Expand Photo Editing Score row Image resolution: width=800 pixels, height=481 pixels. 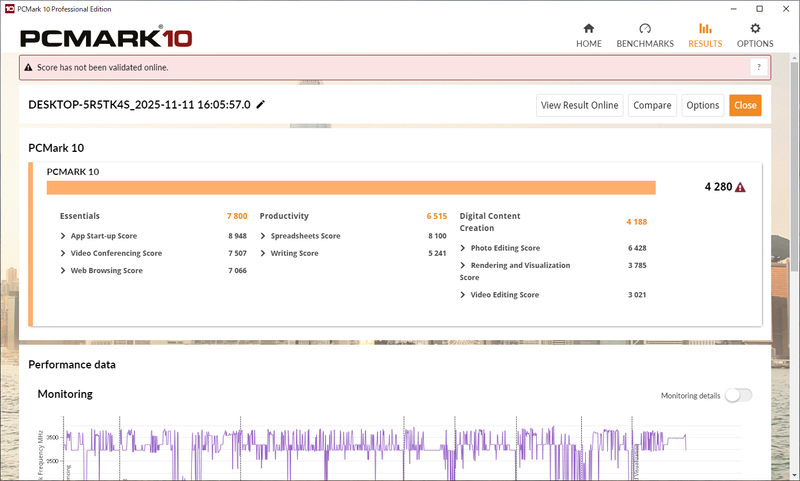pyautogui.click(x=463, y=248)
